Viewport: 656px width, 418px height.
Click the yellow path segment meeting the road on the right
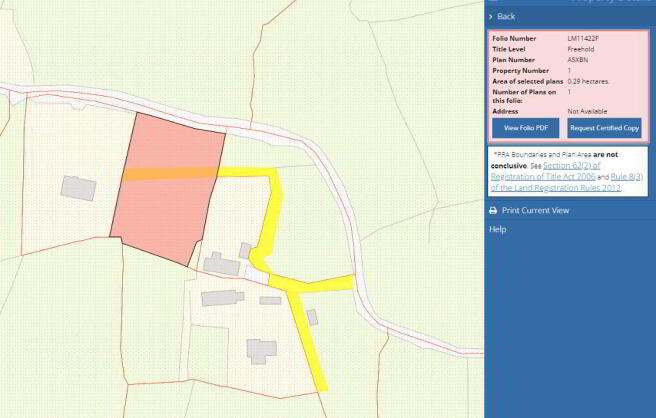point(330,282)
